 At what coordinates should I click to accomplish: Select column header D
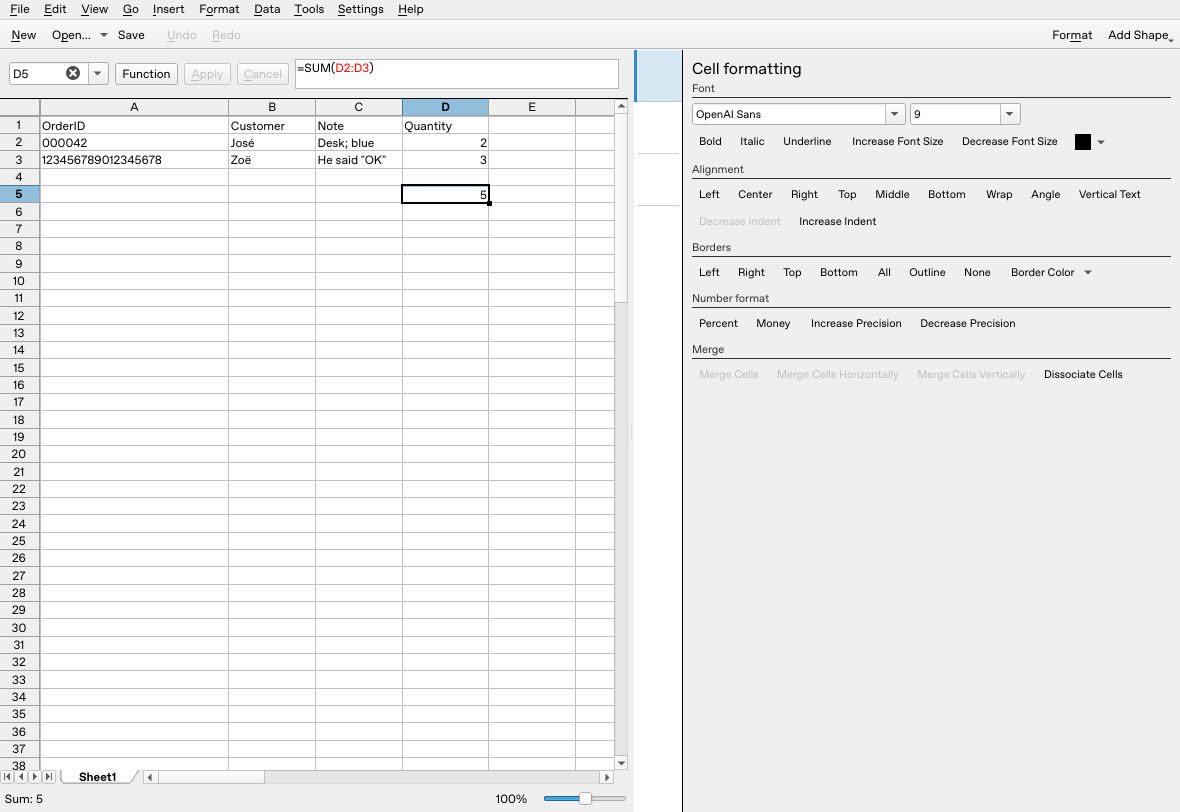pyautogui.click(x=445, y=107)
